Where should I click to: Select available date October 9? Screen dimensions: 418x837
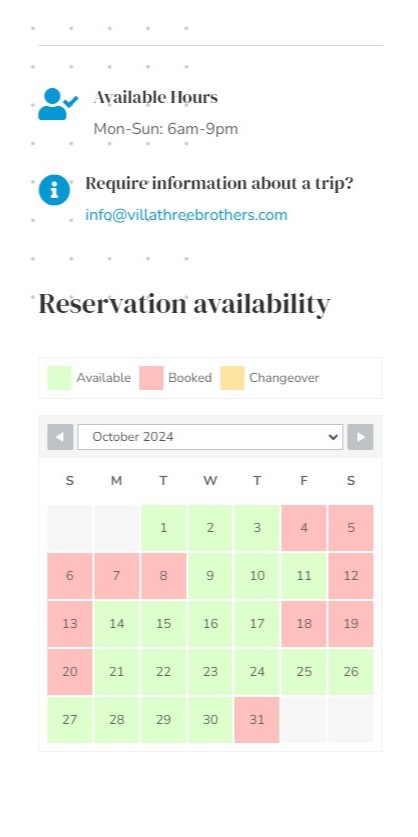tap(210, 576)
